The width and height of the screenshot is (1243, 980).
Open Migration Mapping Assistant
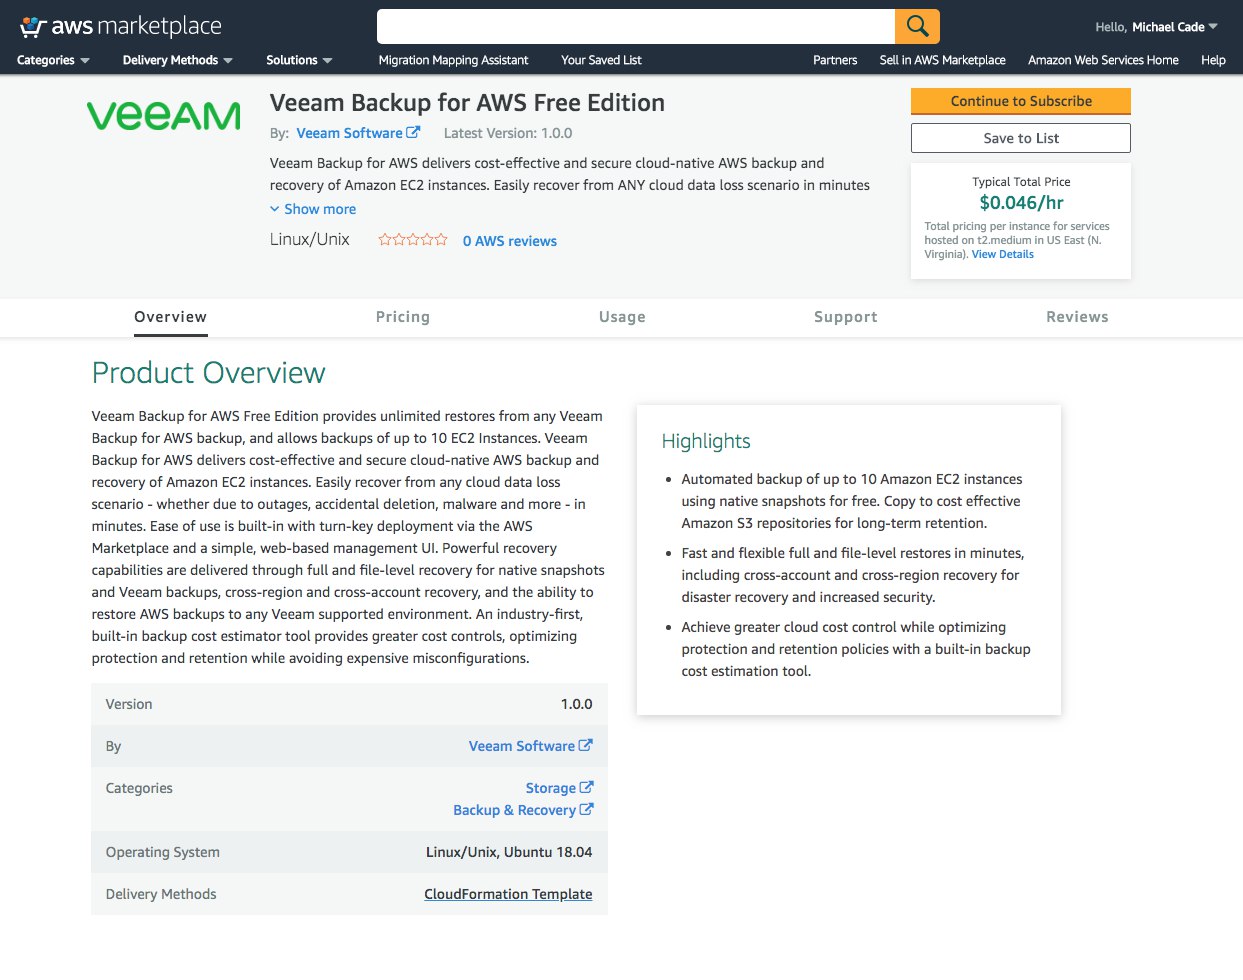point(453,60)
